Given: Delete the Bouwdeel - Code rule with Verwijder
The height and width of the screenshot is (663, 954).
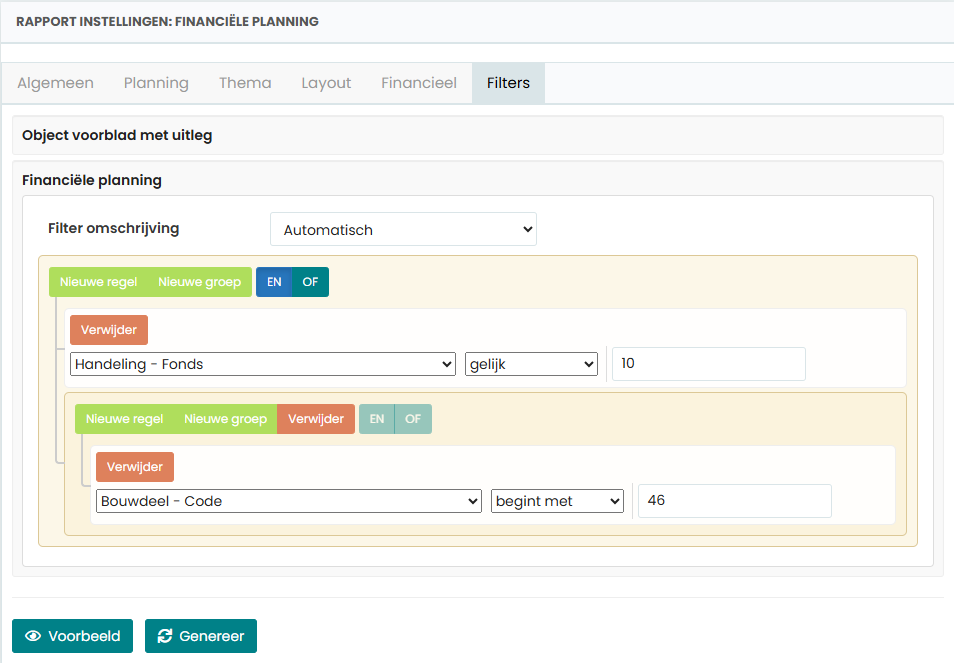Looking at the screenshot, I should pyautogui.click(x=135, y=467).
